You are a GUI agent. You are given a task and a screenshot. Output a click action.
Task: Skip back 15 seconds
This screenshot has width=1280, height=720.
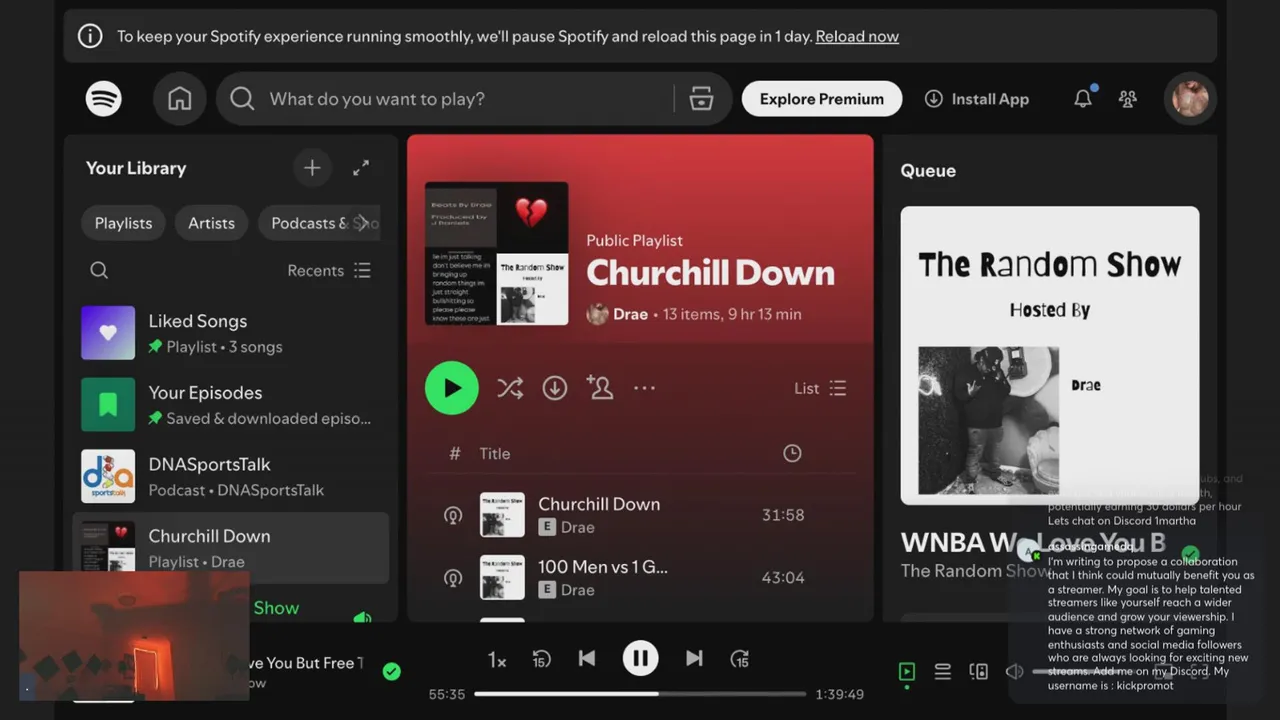point(541,659)
